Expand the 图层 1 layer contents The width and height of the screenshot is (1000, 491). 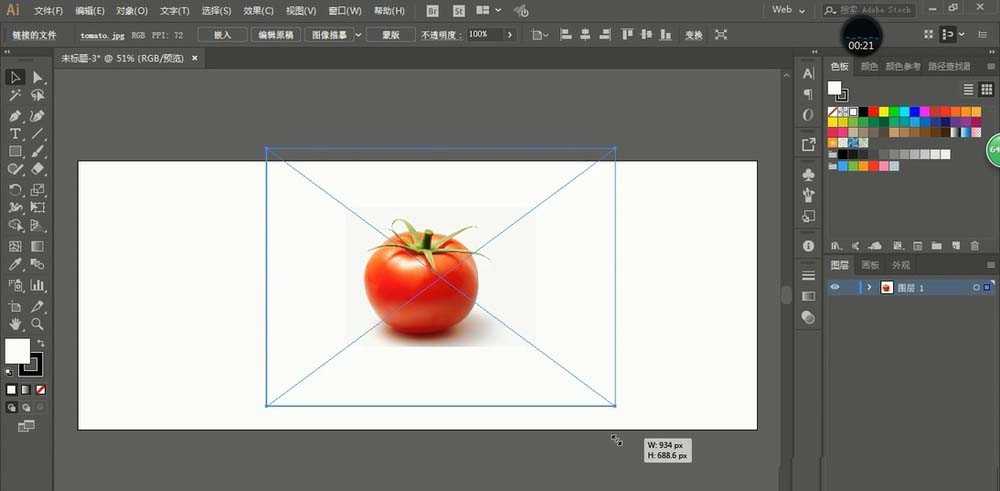(x=869, y=288)
